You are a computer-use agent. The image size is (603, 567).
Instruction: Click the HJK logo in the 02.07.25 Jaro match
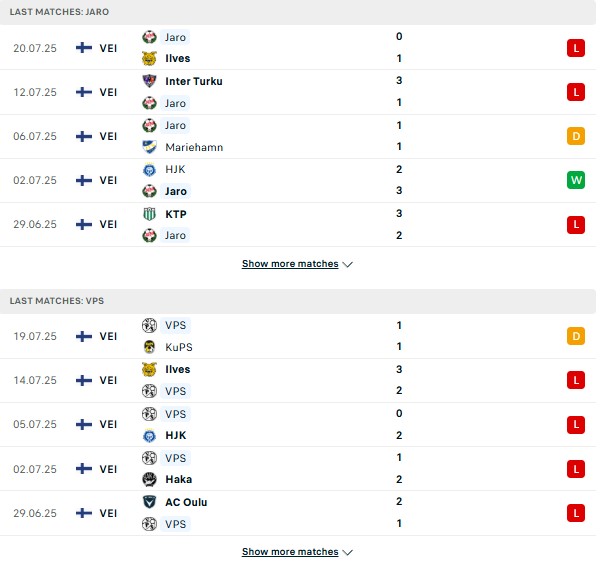149,170
